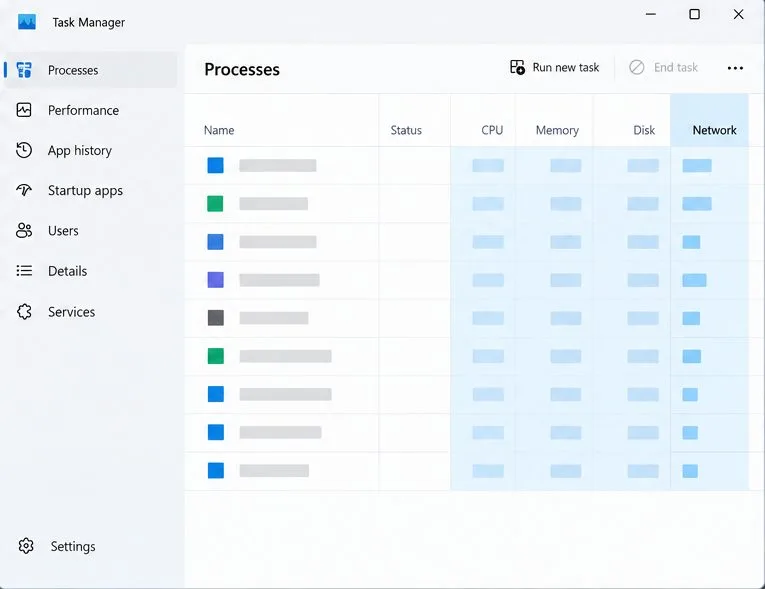Viewport: 765px width, 589px height.
Task: Maximize the Task Manager window
Action: (x=694, y=14)
